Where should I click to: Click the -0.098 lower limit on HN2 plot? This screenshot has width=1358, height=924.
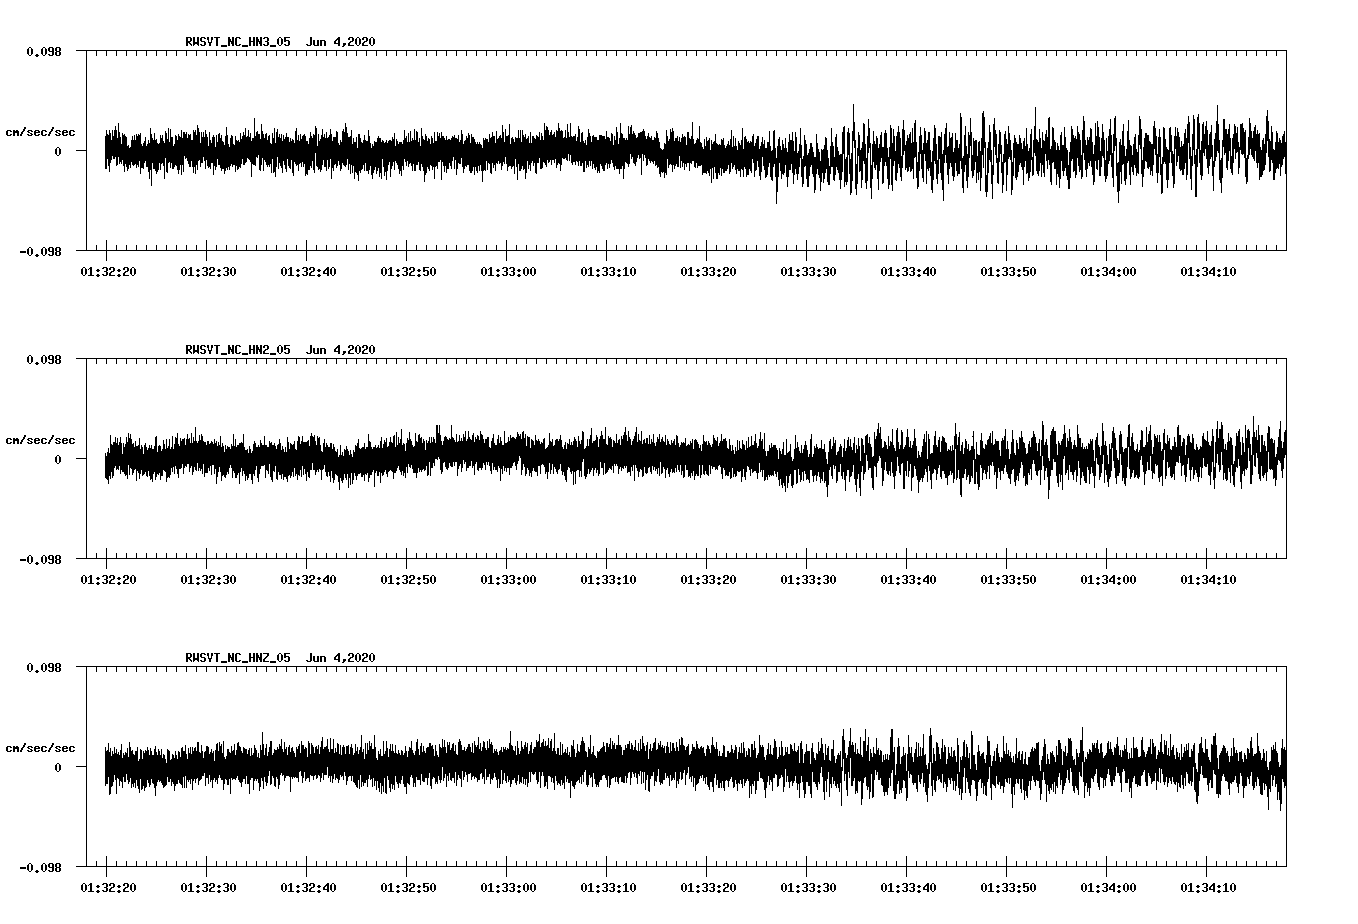point(40,559)
